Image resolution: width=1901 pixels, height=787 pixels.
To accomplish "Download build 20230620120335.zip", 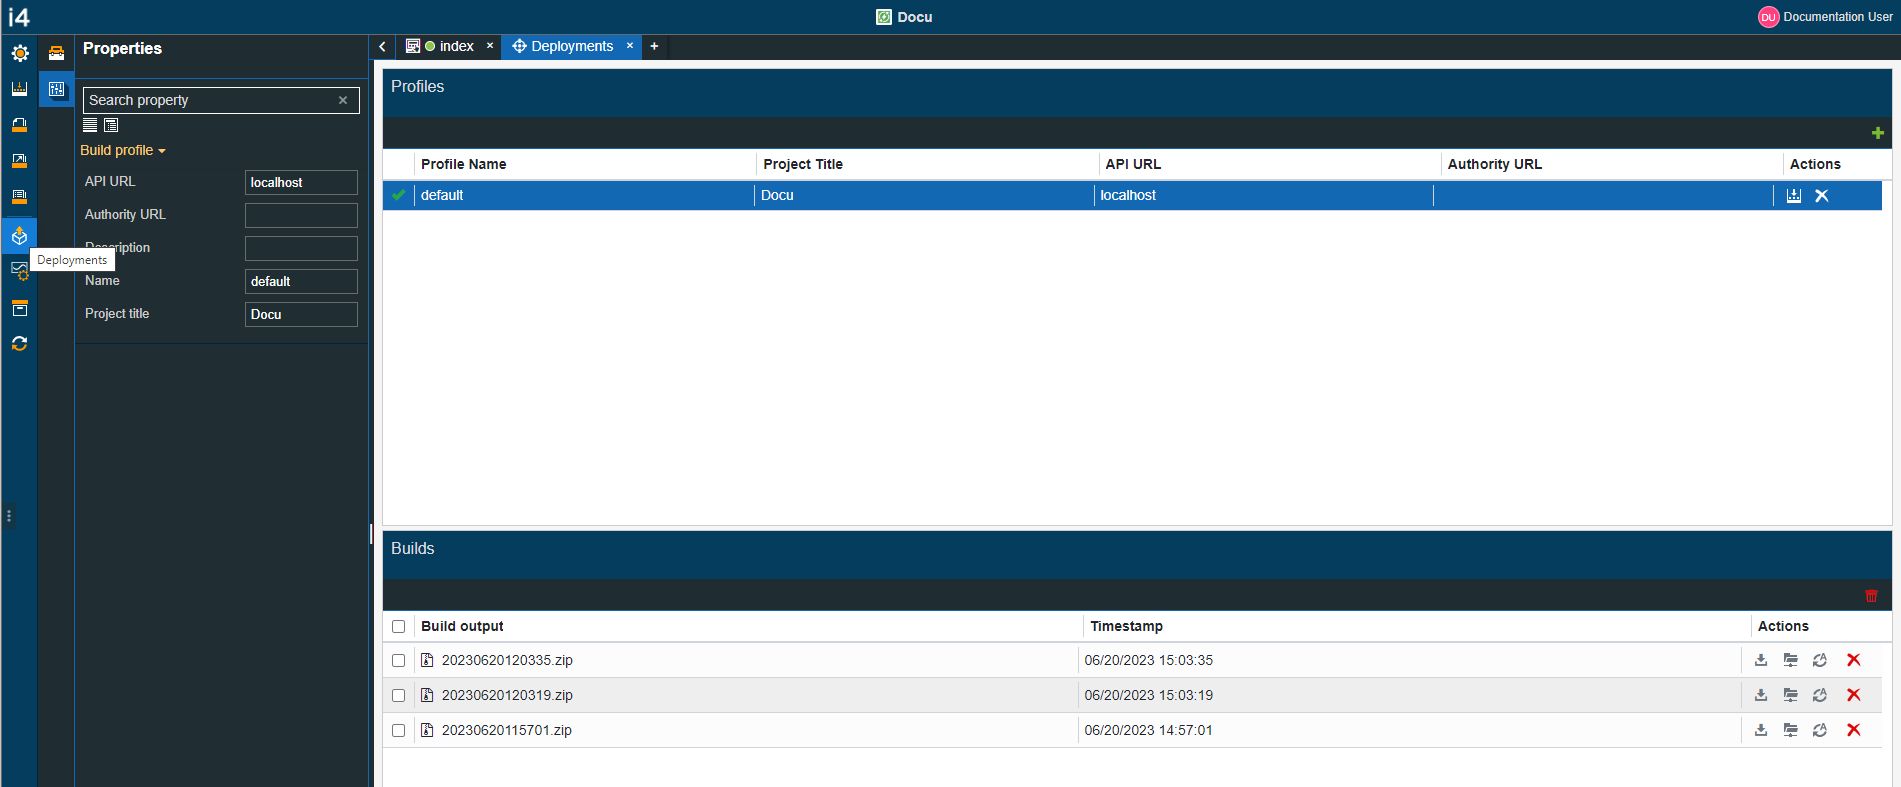I will (x=1761, y=660).
